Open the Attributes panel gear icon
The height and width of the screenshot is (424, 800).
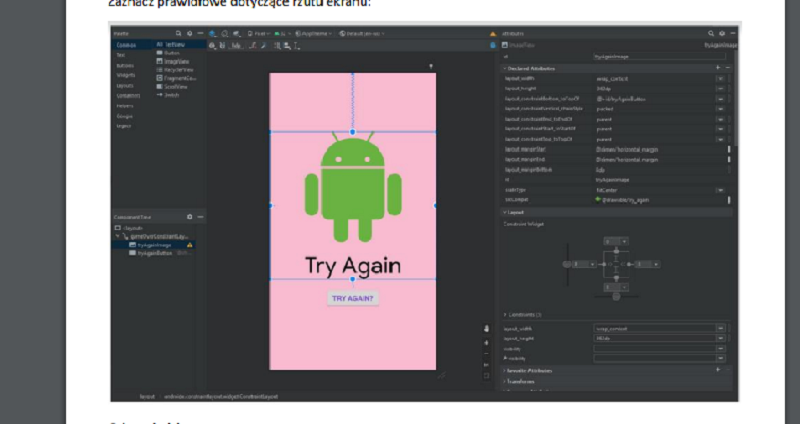[722, 34]
